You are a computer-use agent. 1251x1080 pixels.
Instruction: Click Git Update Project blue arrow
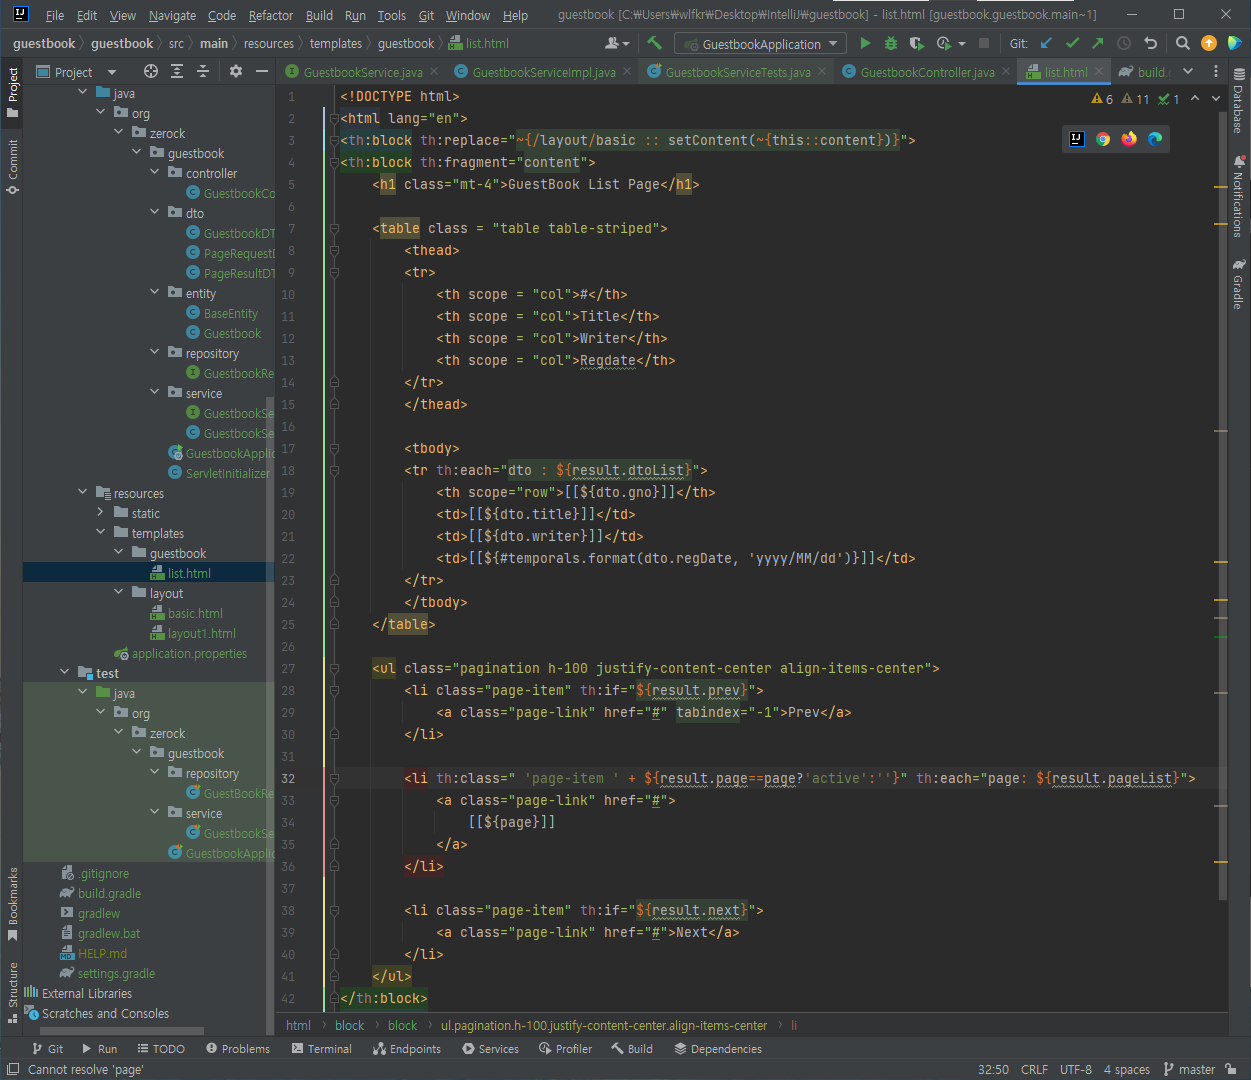pos(1046,43)
